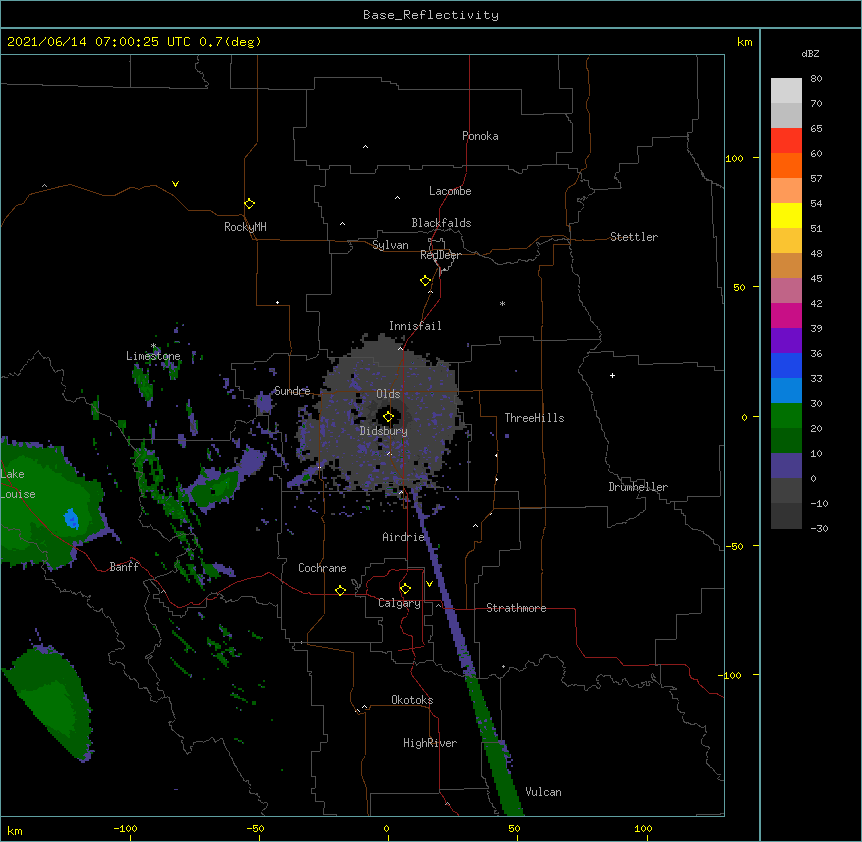Select the Calgary label
The height and width of the screenshot is (842, 862).
click(400, 603)
